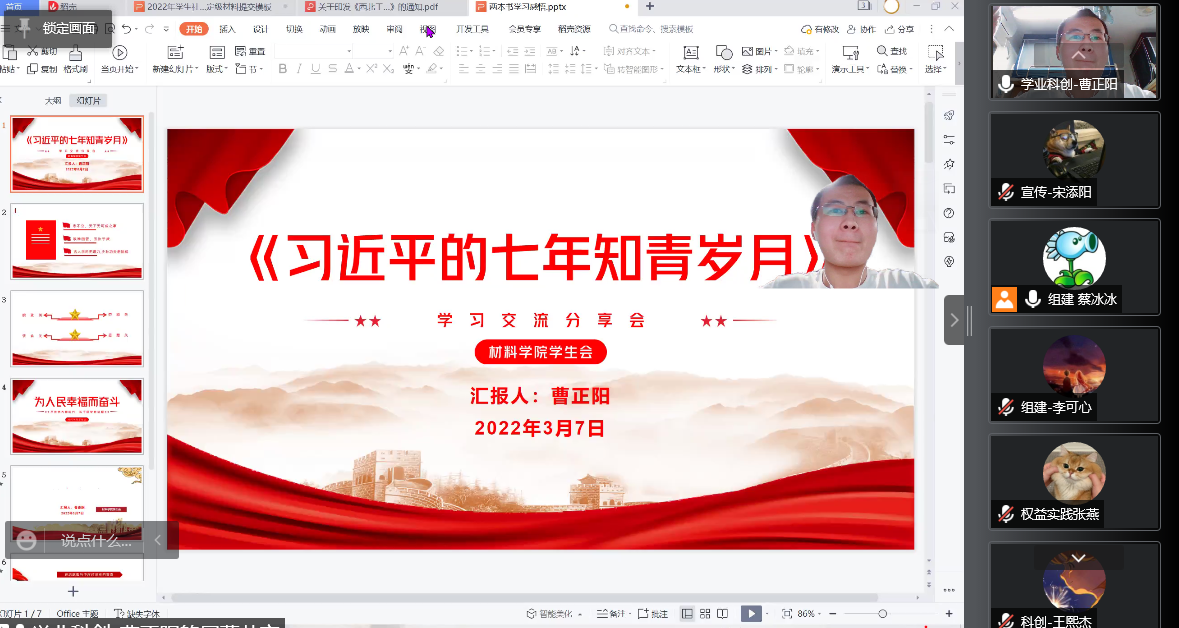Add a new slide with plus icon
This screenshot has height=628, width=1179.
point(72,591)
